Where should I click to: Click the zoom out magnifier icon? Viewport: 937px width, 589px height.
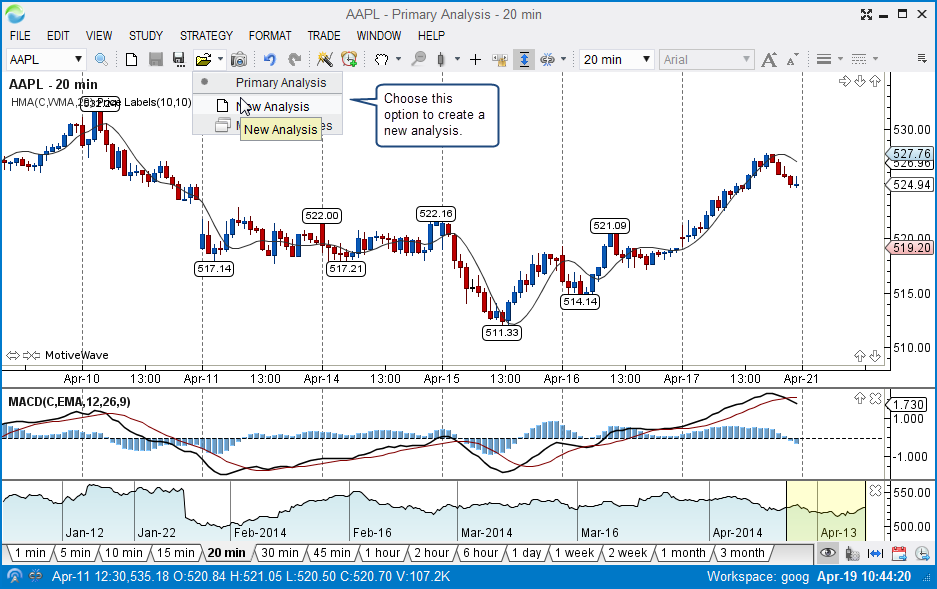pos(419,59)
